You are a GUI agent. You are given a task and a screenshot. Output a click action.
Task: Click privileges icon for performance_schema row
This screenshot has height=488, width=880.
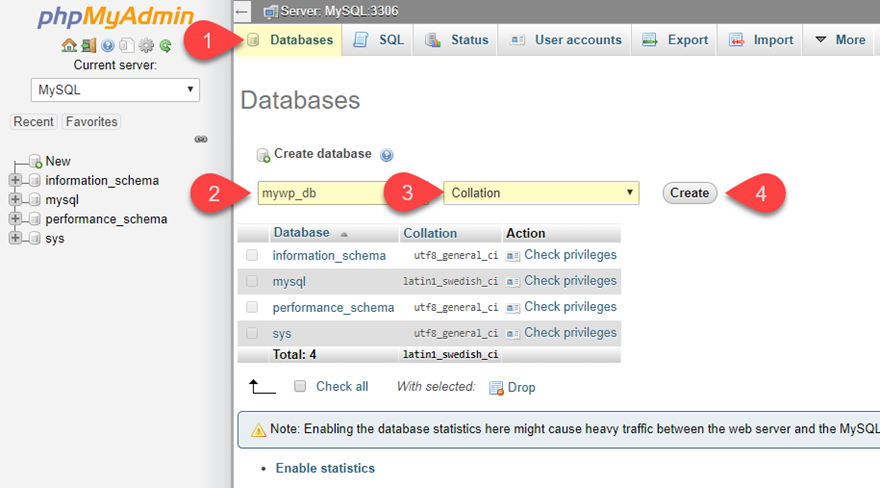point(512,308)
